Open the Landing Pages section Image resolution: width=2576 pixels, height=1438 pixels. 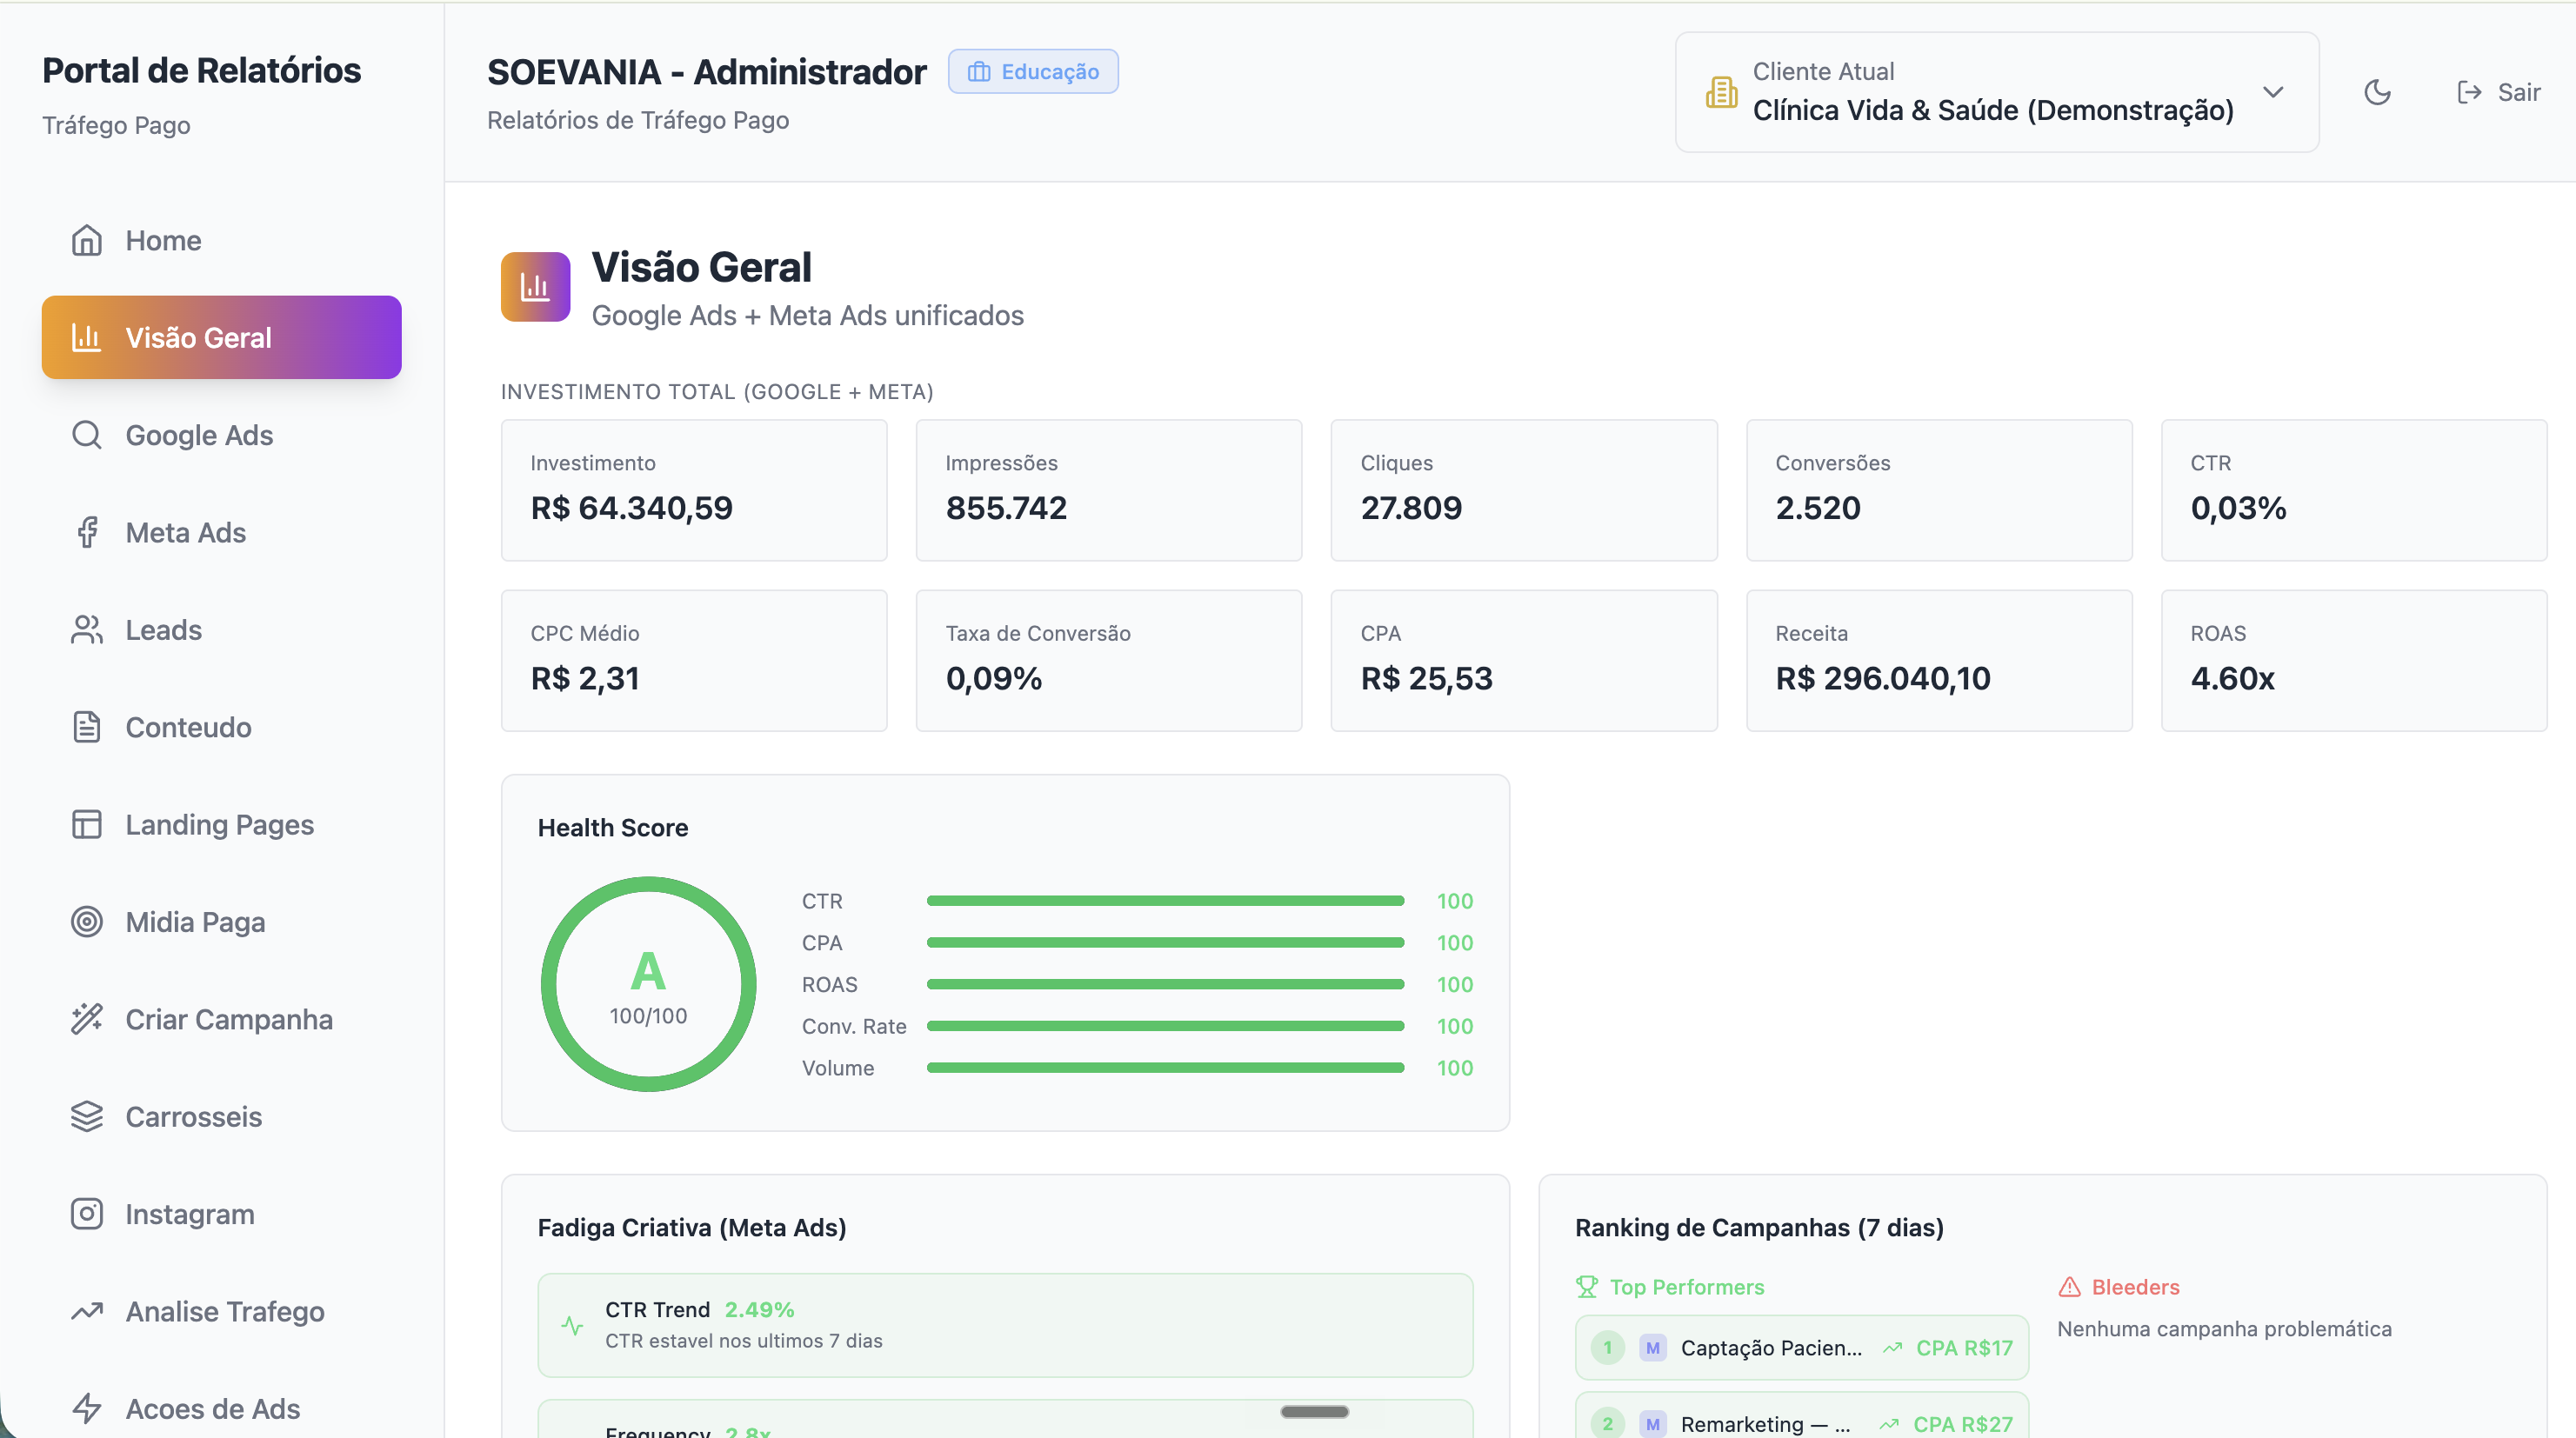221,824
